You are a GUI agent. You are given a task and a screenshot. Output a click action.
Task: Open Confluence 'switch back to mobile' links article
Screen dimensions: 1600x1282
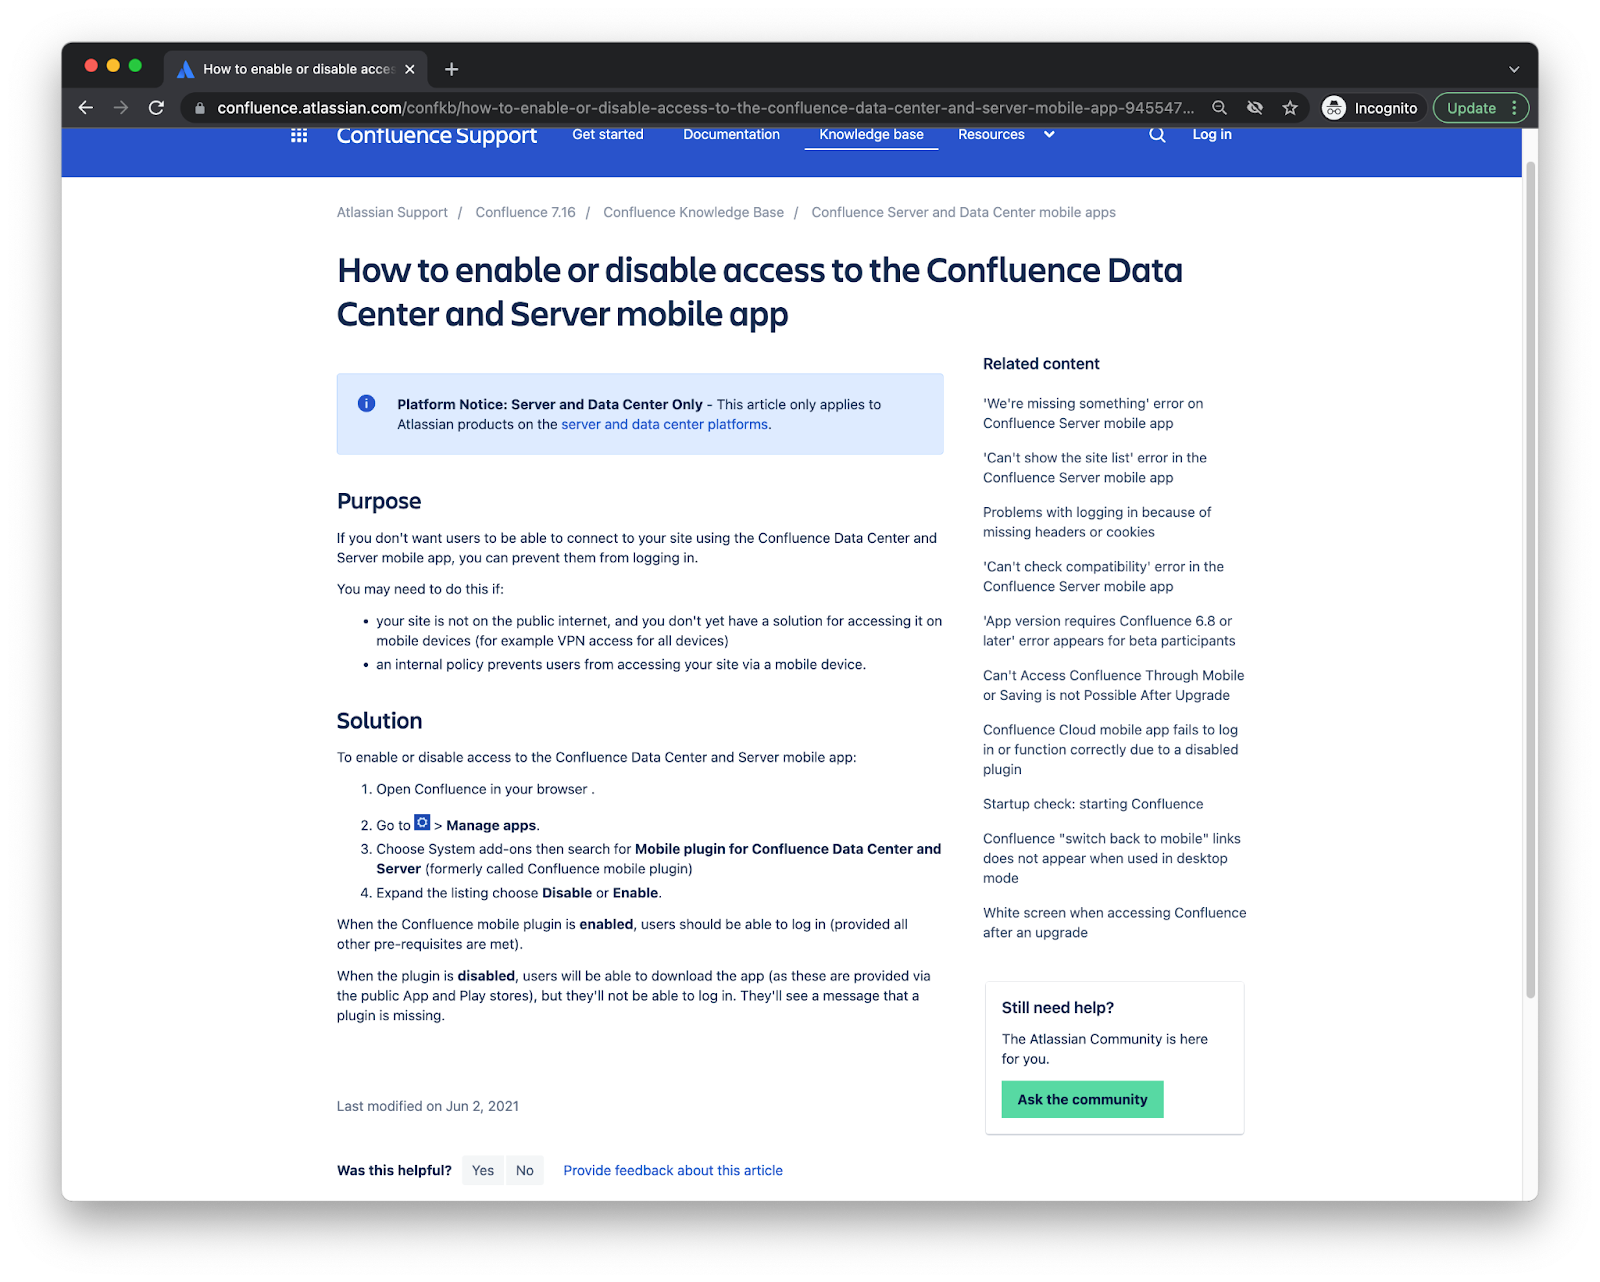(1111, 859)
